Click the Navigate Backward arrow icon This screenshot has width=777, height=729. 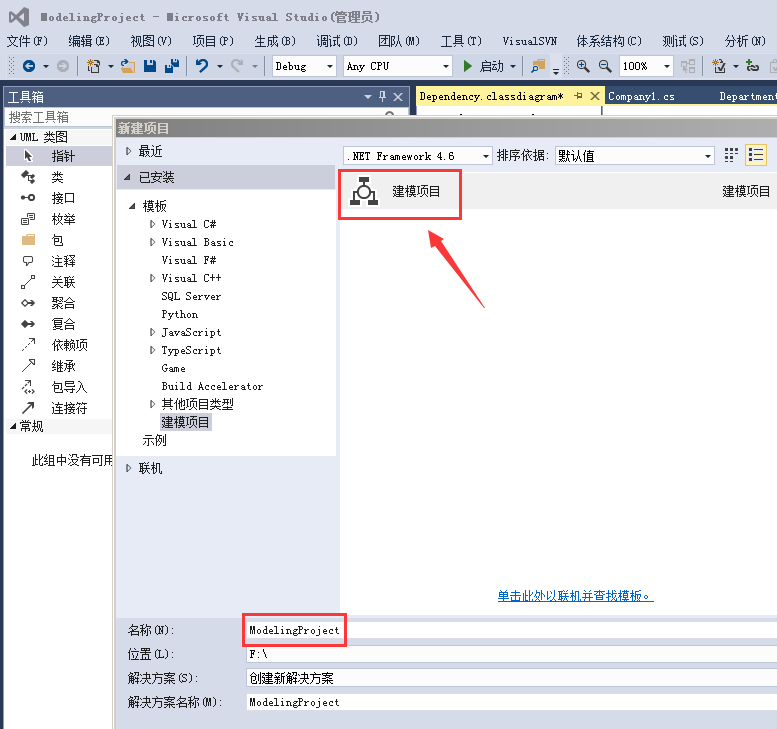point(29,66)
